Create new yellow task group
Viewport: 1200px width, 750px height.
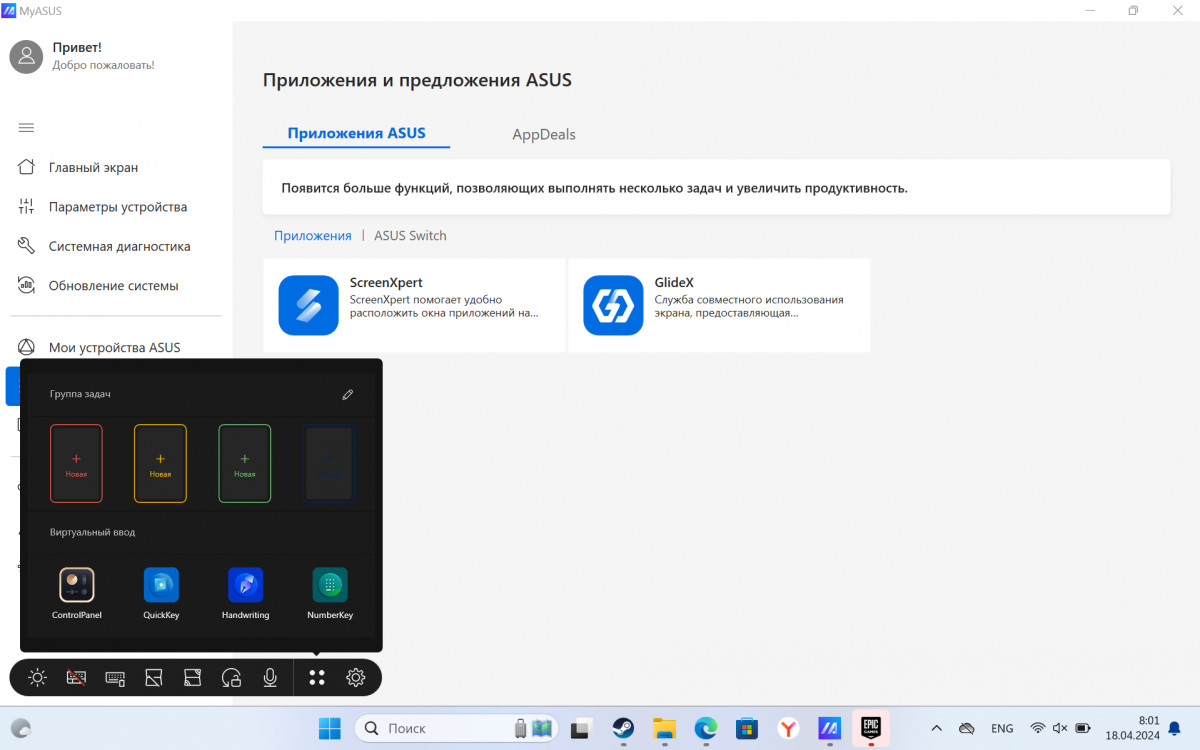tap(160, 463)
